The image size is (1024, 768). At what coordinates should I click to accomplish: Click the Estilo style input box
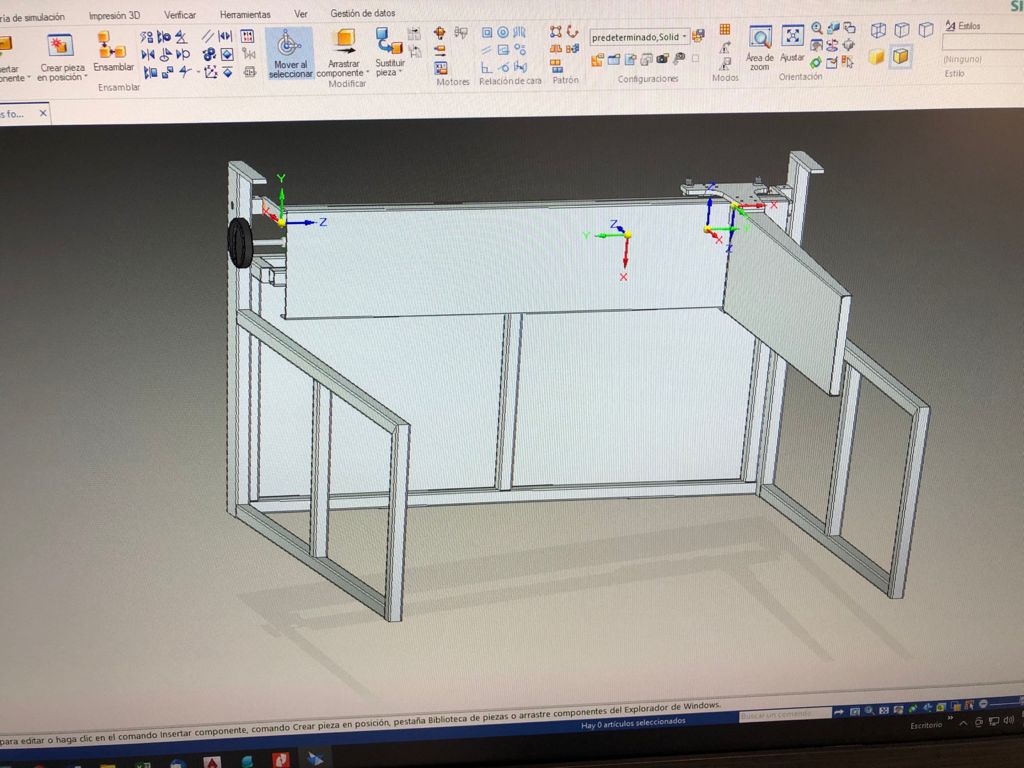coord(982,42)
